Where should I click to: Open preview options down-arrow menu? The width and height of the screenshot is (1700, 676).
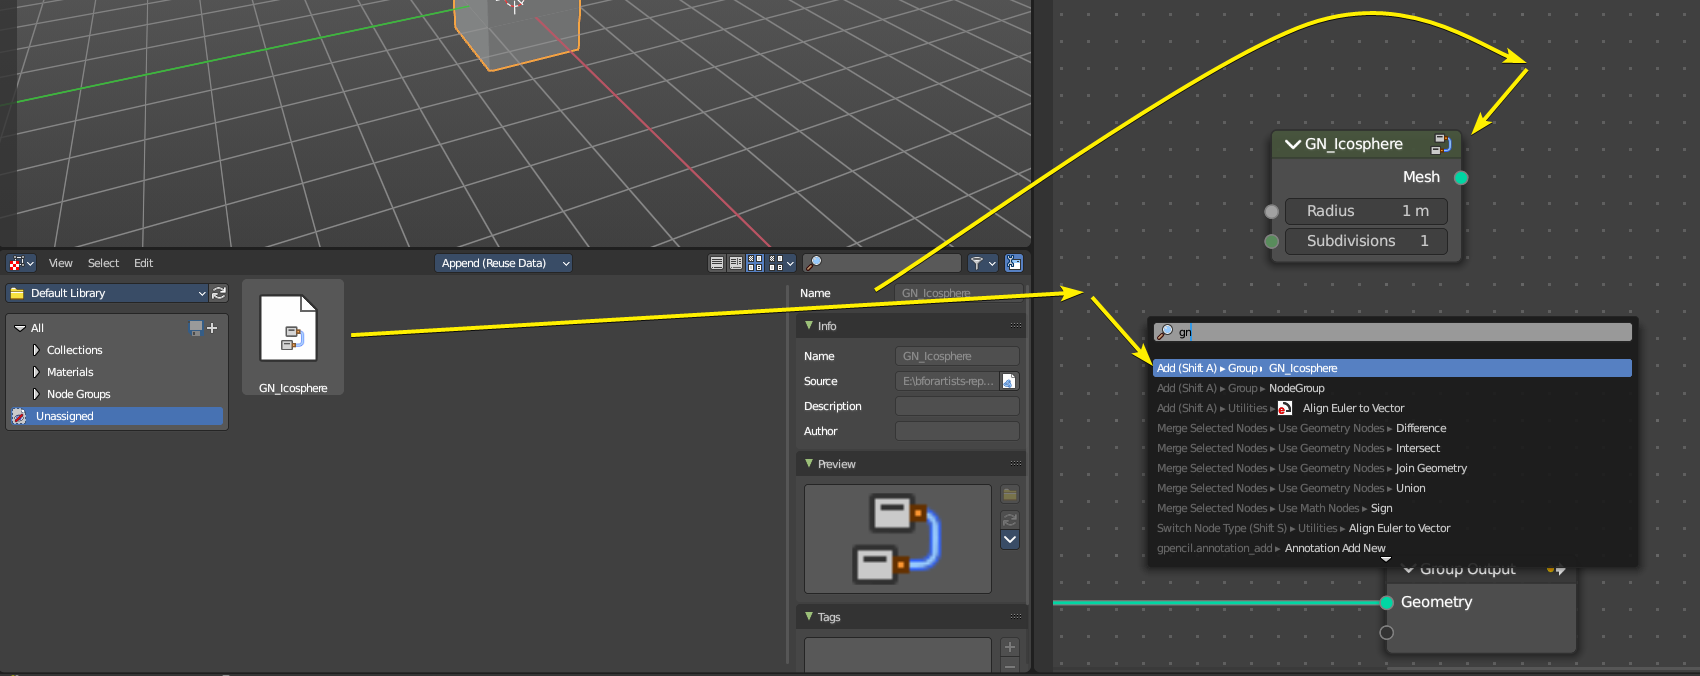(1010, 540)
